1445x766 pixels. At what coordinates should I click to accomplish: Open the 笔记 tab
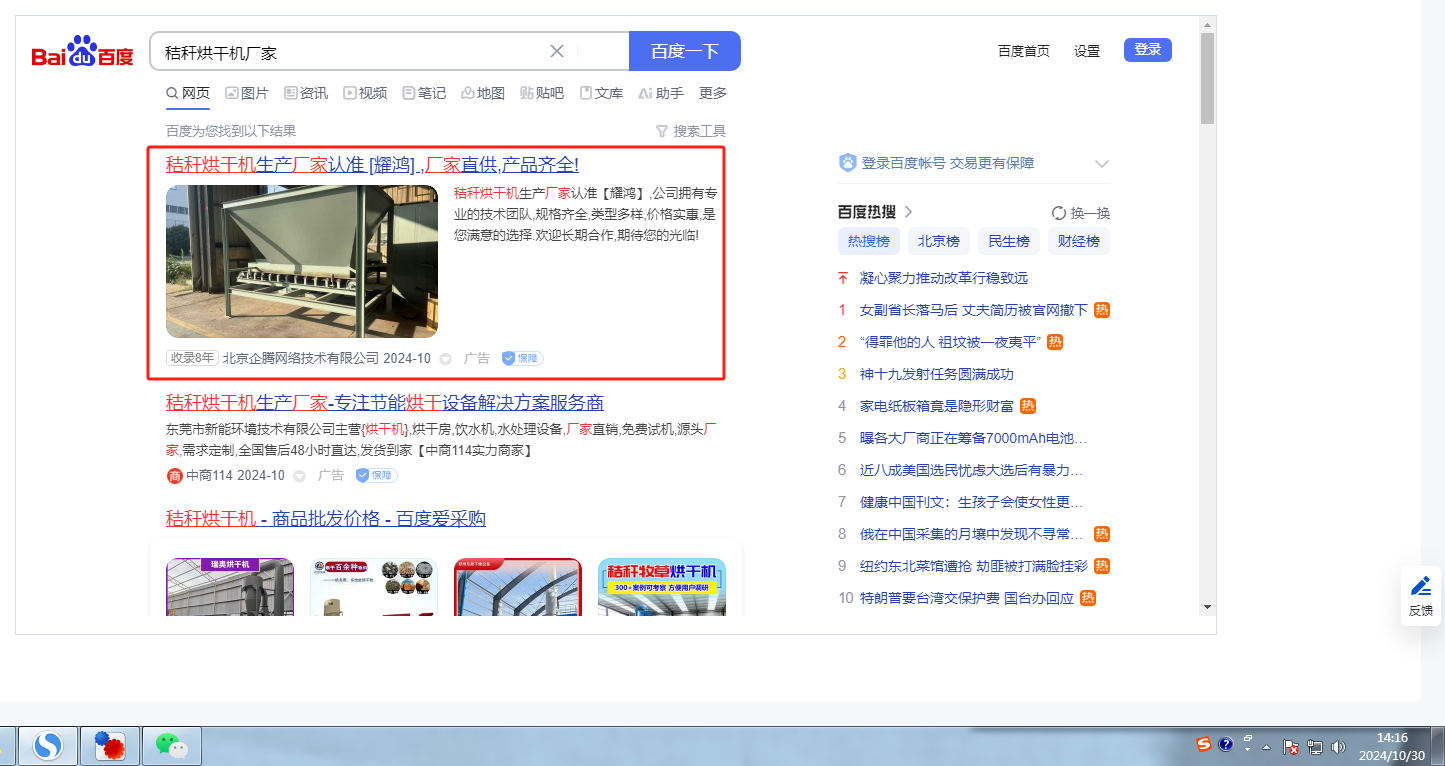(424, 93)
